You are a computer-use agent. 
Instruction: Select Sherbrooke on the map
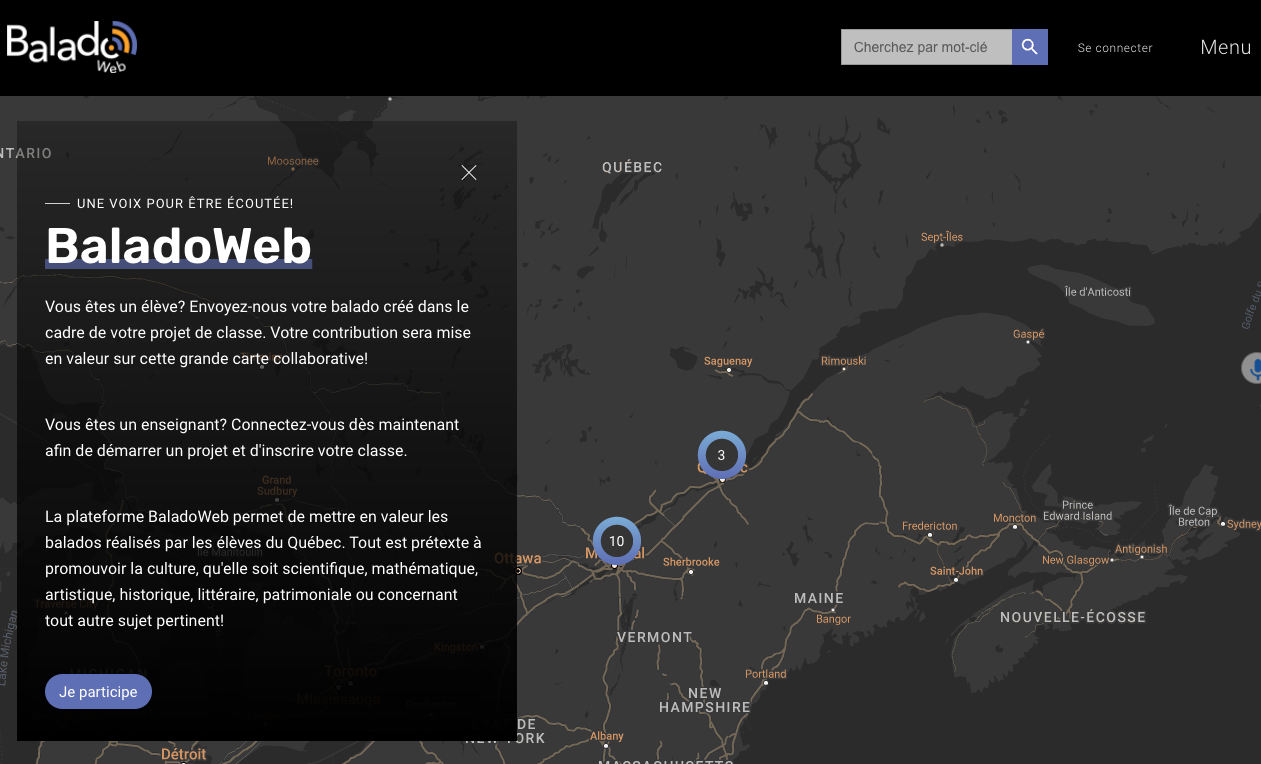tap(691, 562)
